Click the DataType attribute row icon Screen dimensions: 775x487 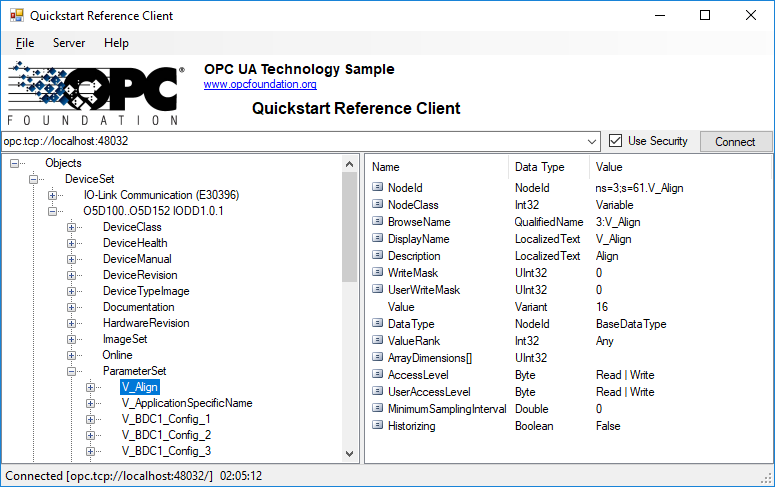pyautogui.click(x=378, y=323)
